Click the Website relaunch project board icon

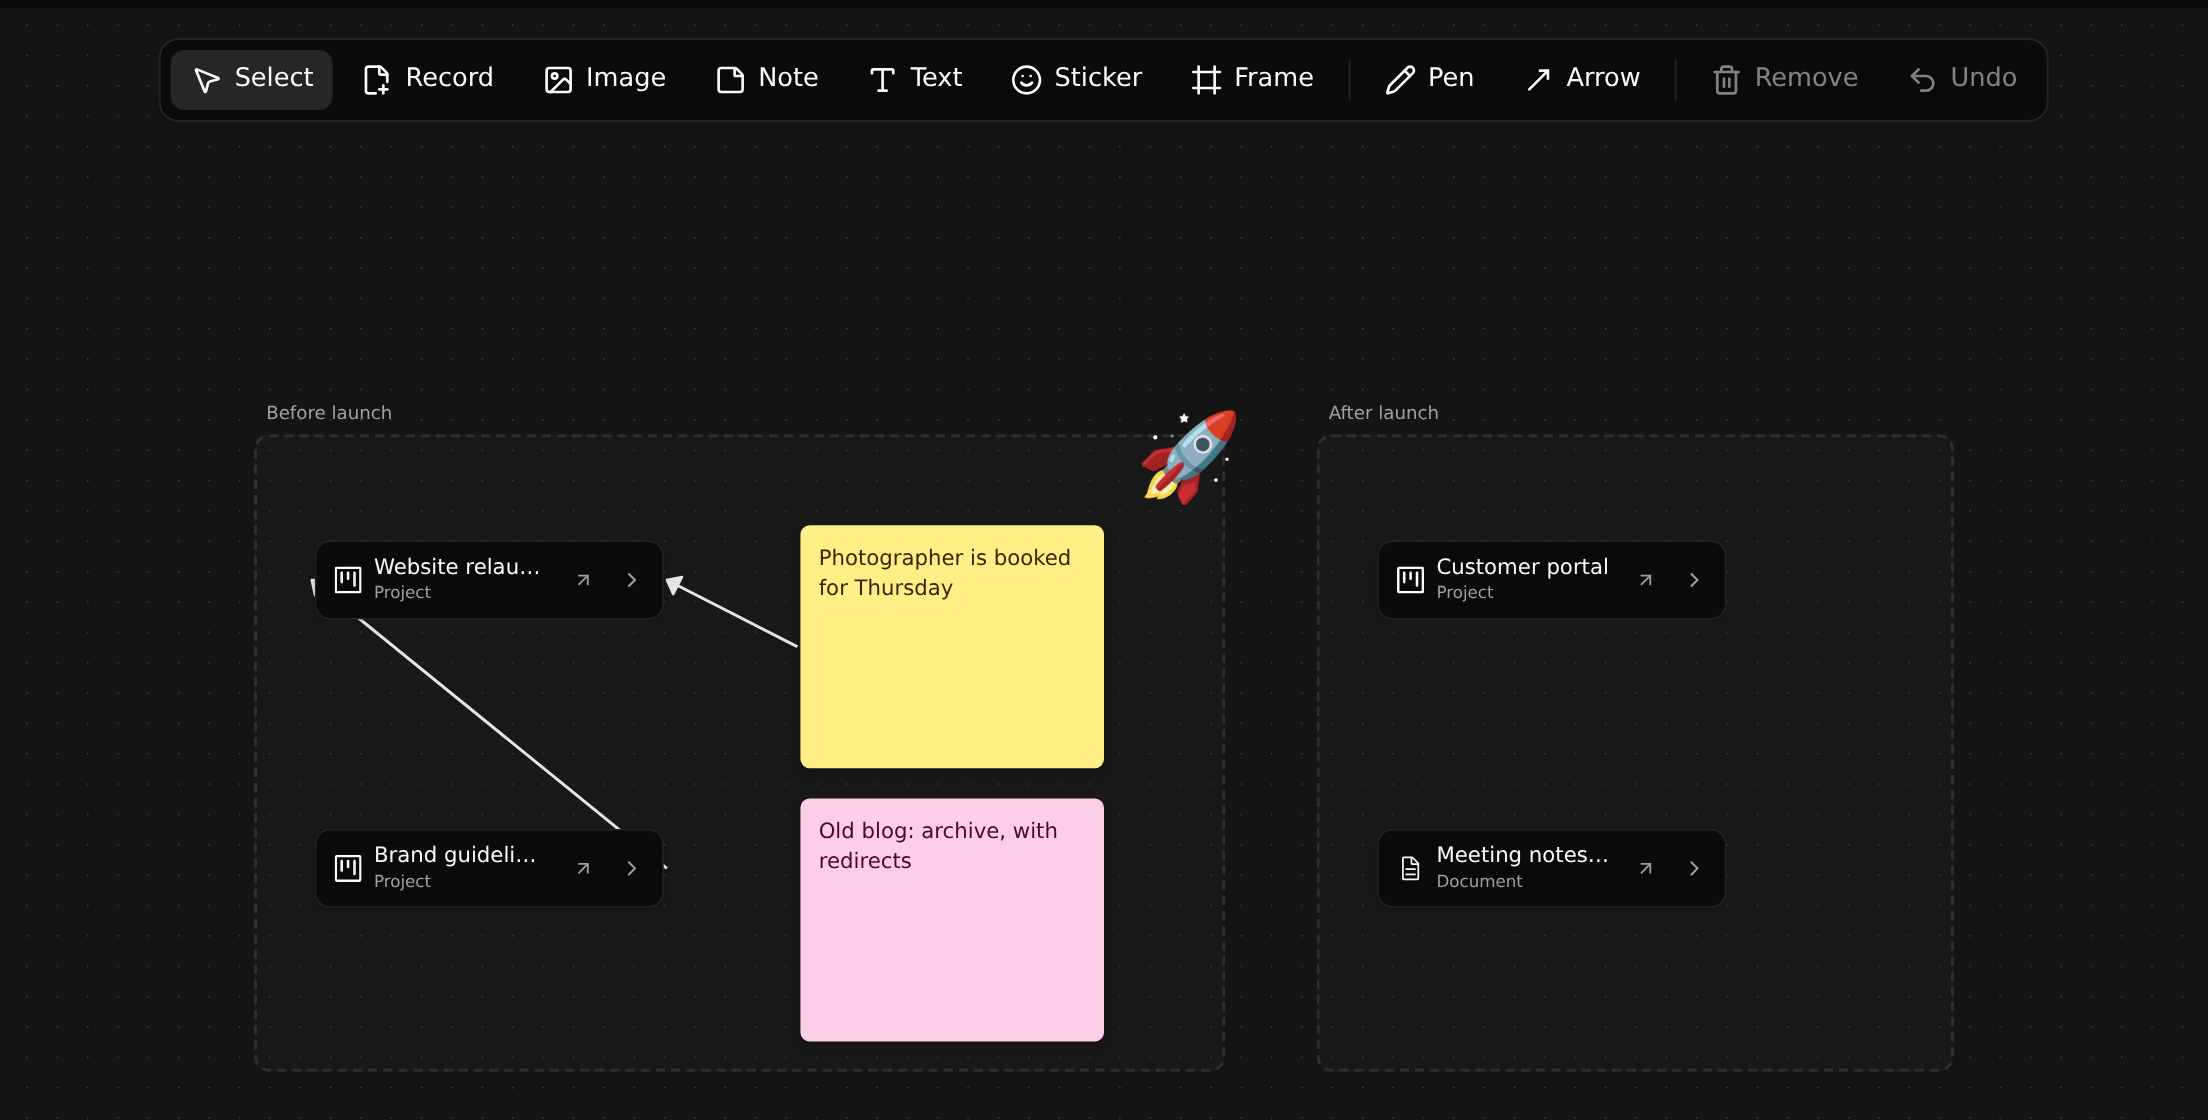pyautogui.click(x=348, y=580)
